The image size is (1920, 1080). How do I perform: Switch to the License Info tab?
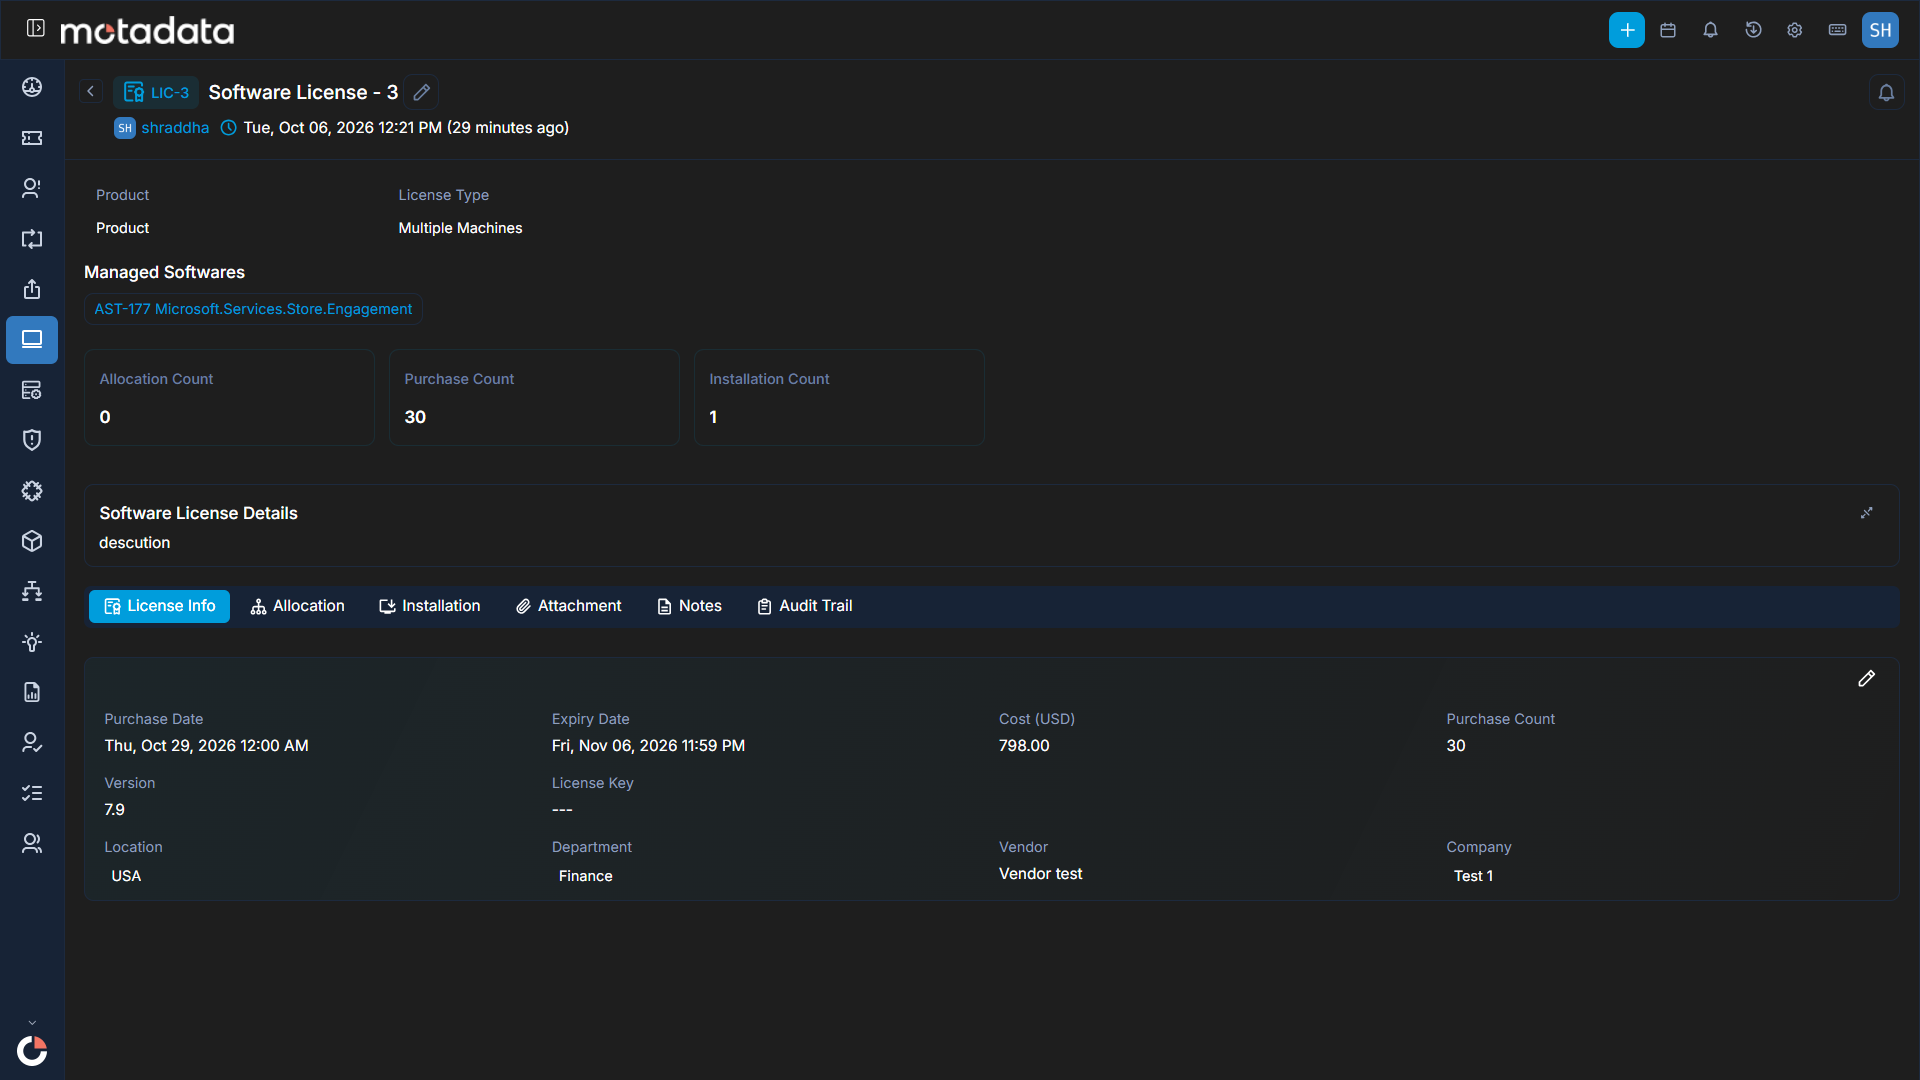[x=159, y=606]
